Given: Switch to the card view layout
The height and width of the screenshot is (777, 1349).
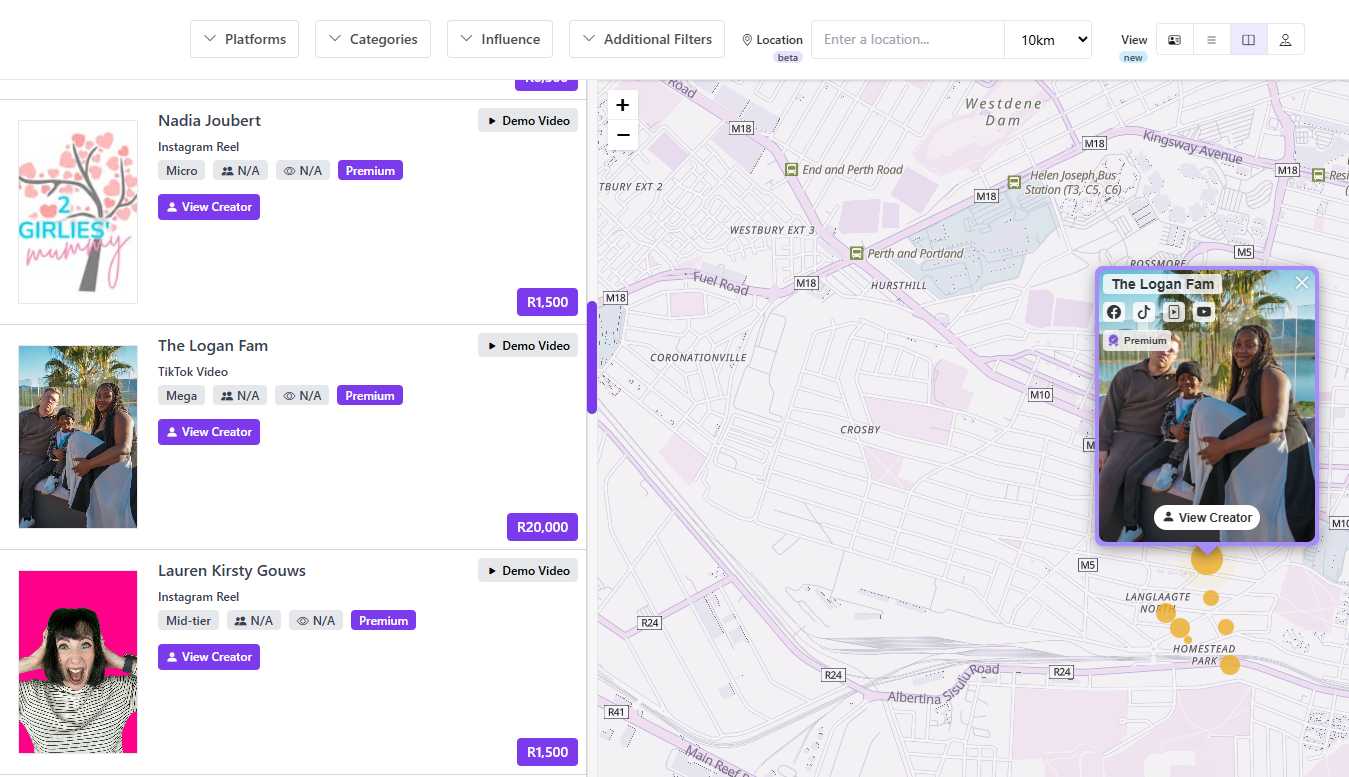Looking at the screenshot, I should click(x=1174, y=39).
